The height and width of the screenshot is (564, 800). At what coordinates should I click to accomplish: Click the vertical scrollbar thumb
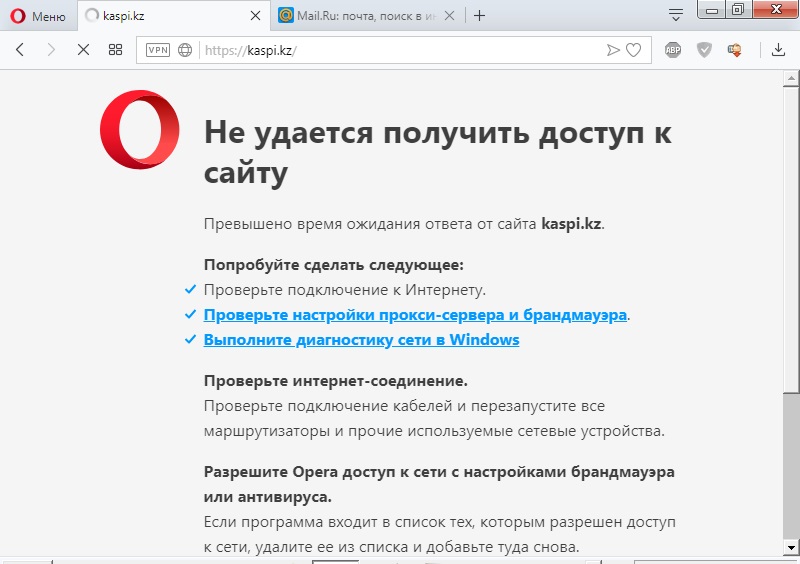(x=791, y=240)
